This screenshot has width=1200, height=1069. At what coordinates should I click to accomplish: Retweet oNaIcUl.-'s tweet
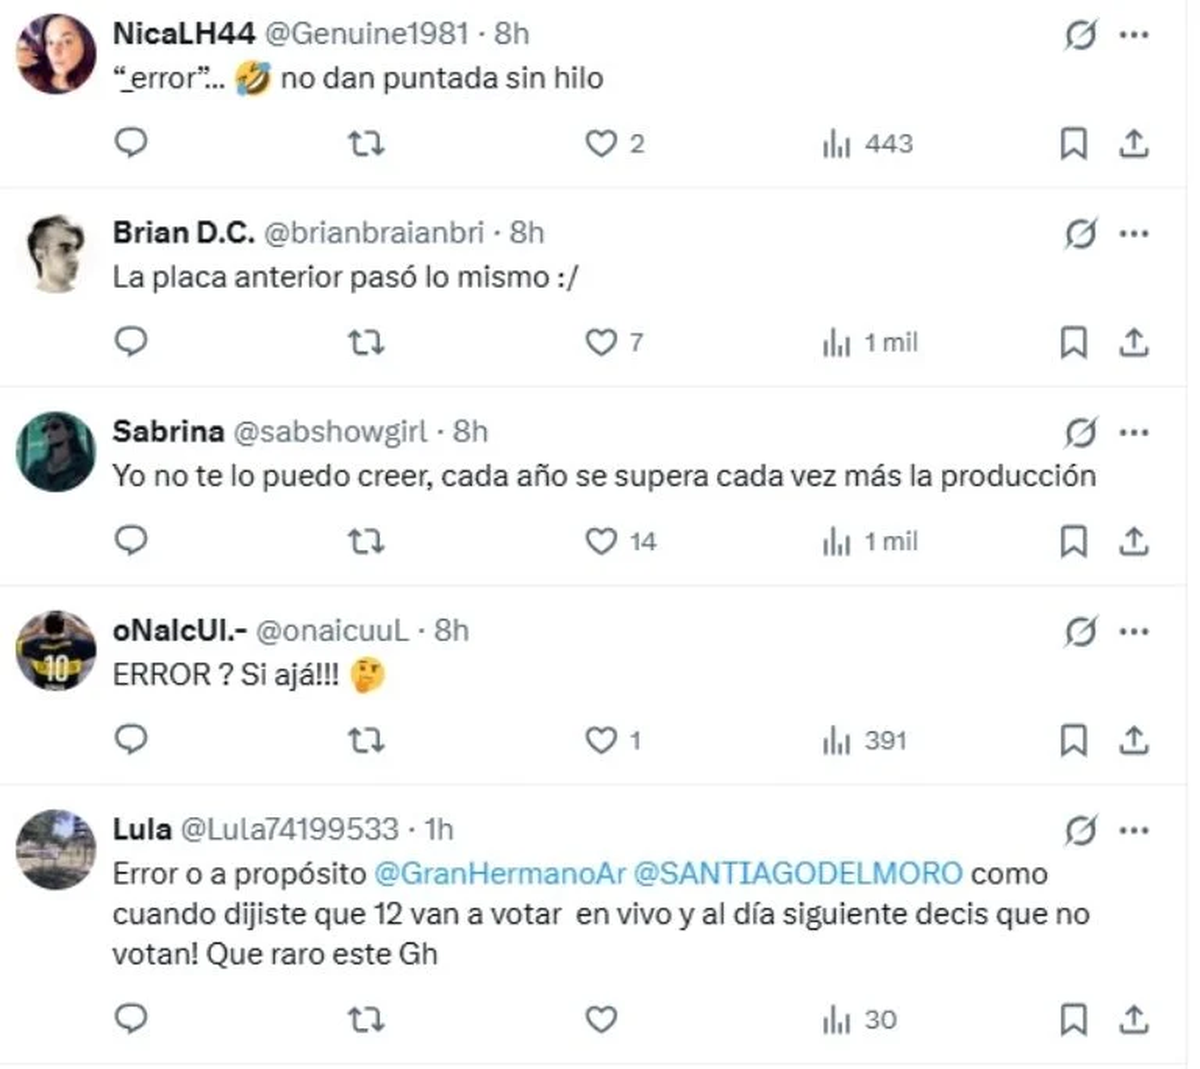tap(365, 741)
